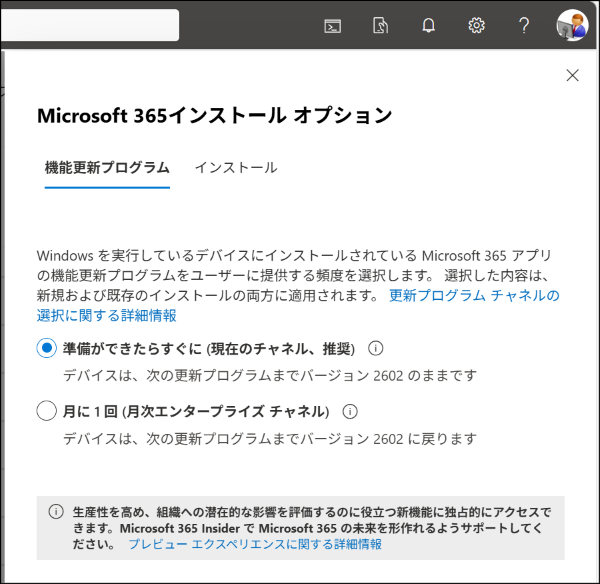This screenshot has width=600, height=584.
Task: Close the Microsoft 365 install options panel
Action: 572,75
